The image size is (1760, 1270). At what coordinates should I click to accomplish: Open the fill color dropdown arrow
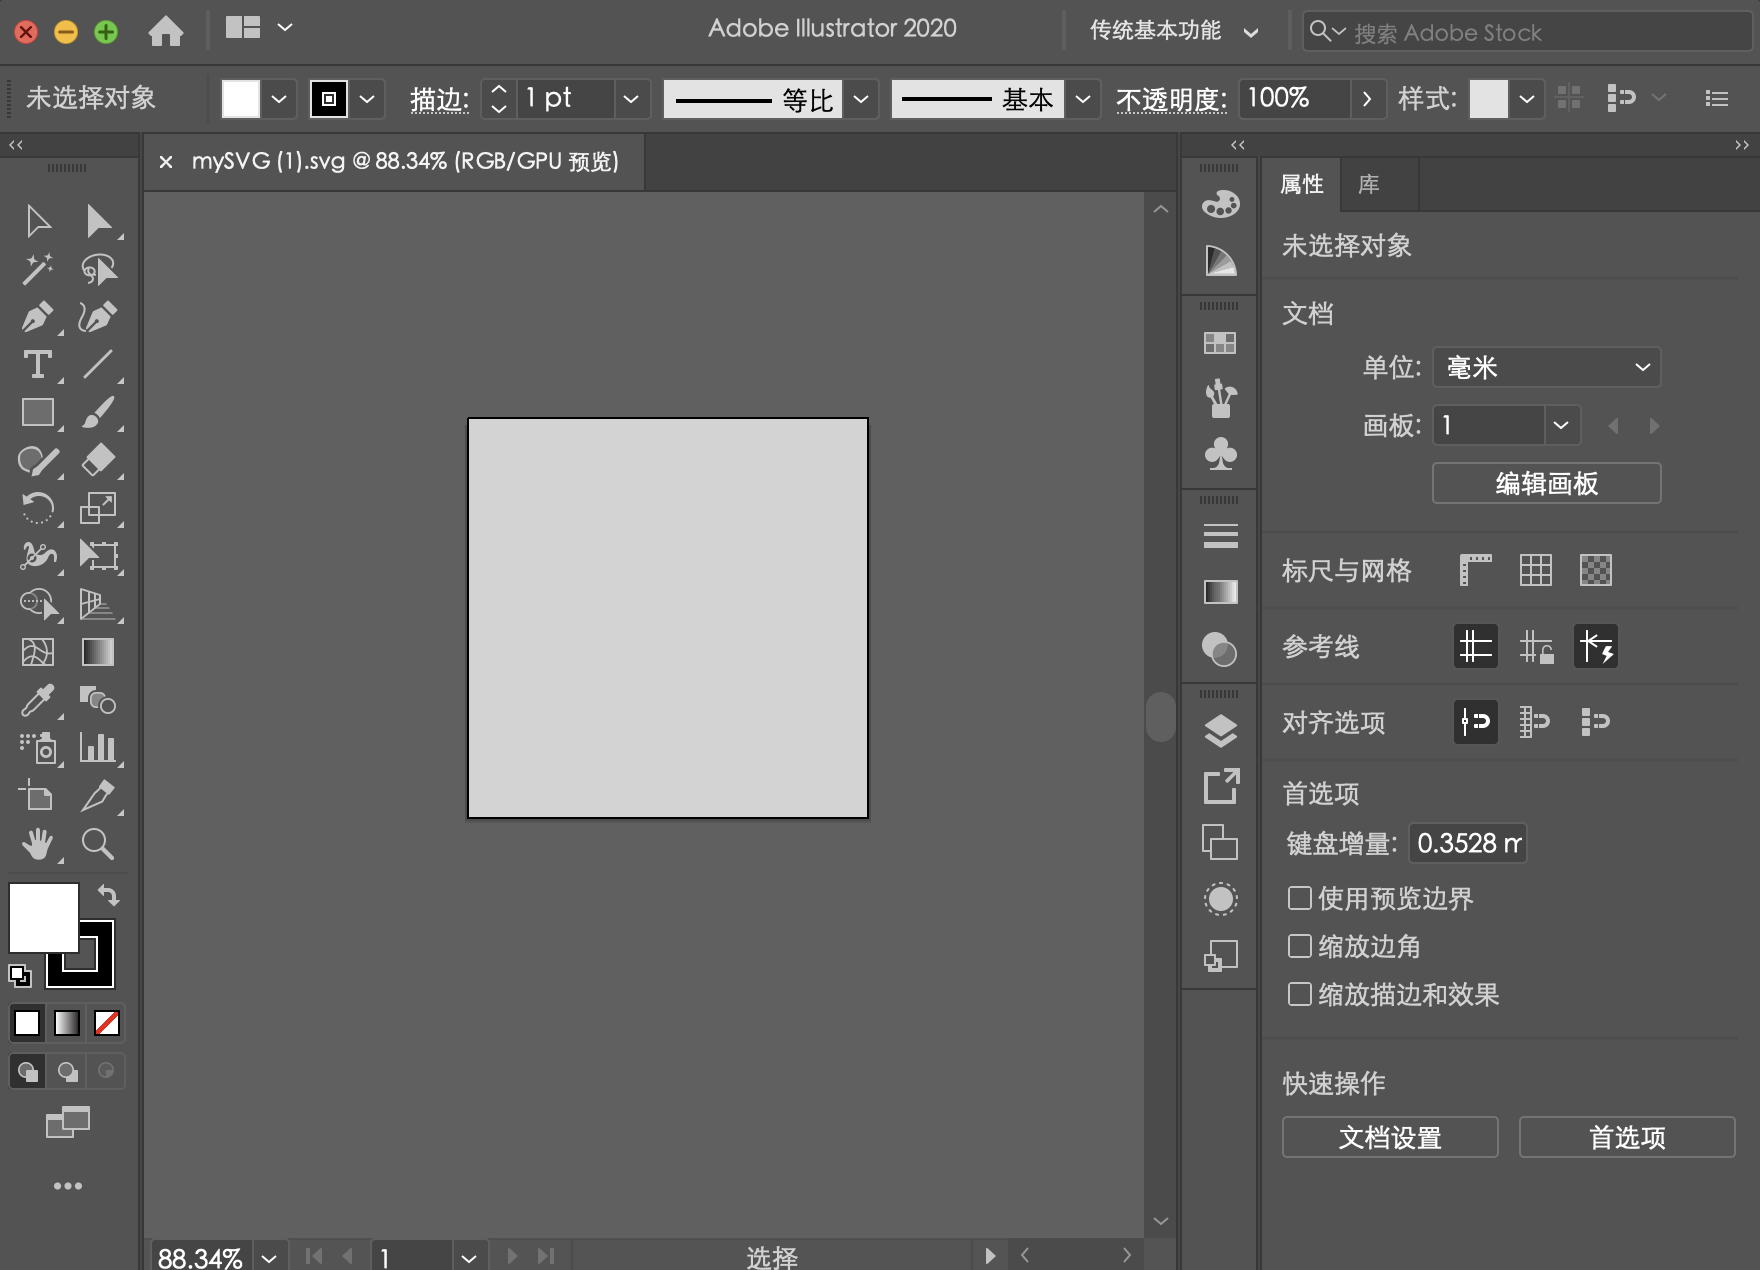tap(279, 98)
